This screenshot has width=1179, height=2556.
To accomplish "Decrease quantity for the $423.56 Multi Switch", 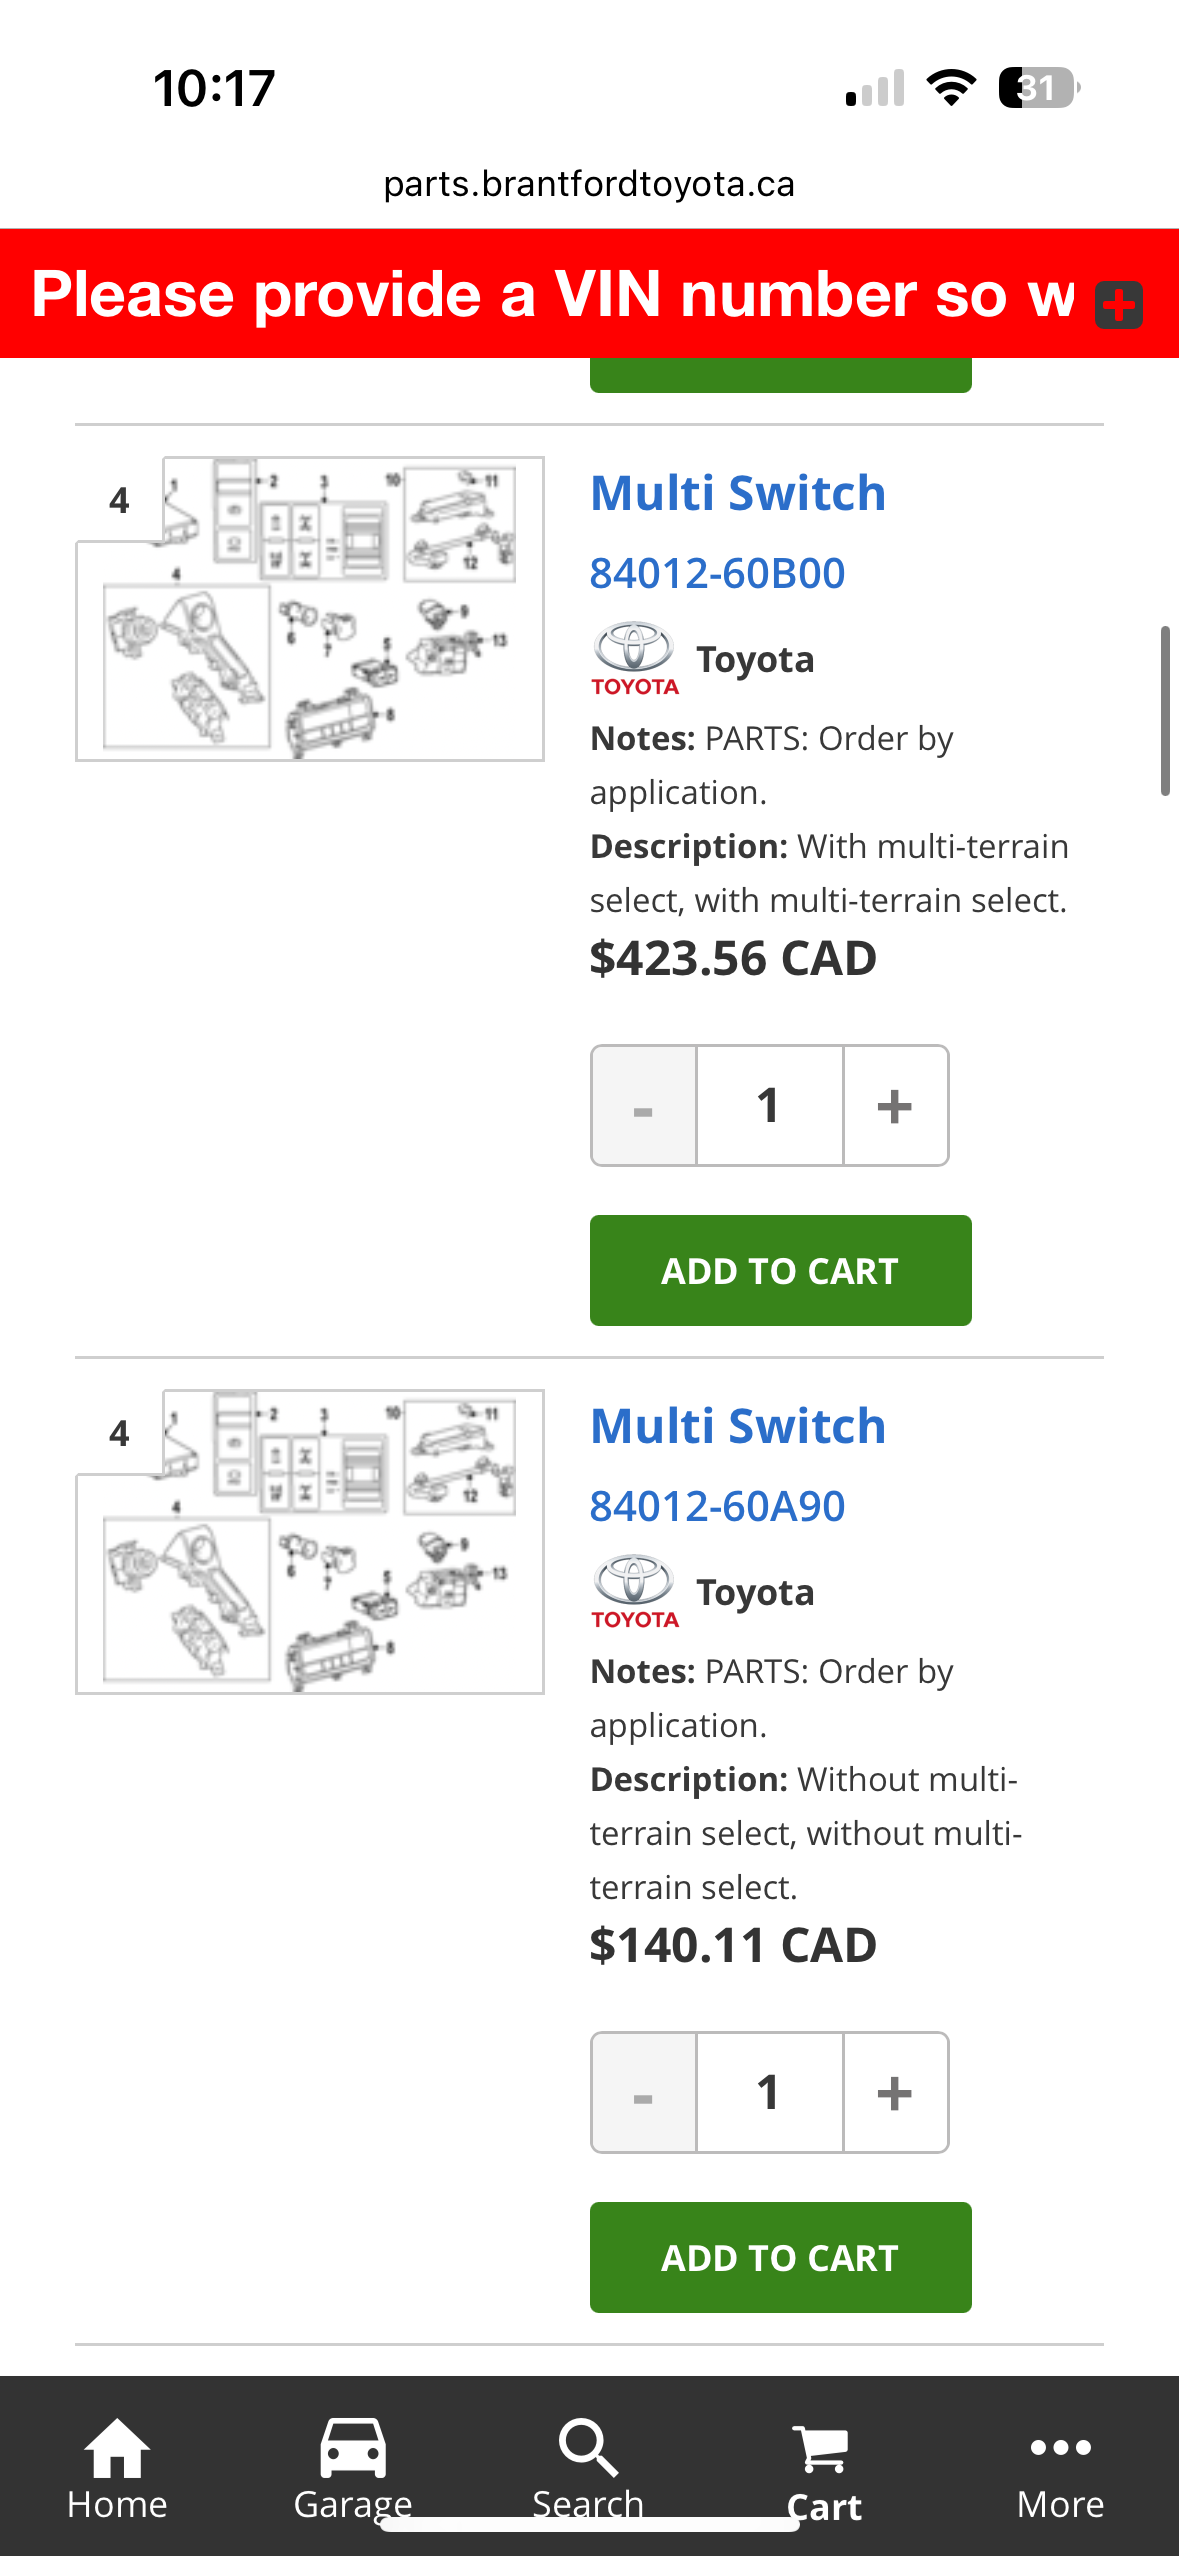I will 644,1106.
